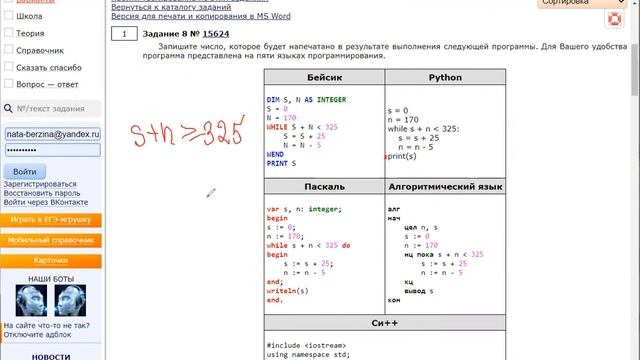Open Вернуться к каталогу заданий link
The height and width of the screenshot is (360, 640).
[x=171, y=7]
